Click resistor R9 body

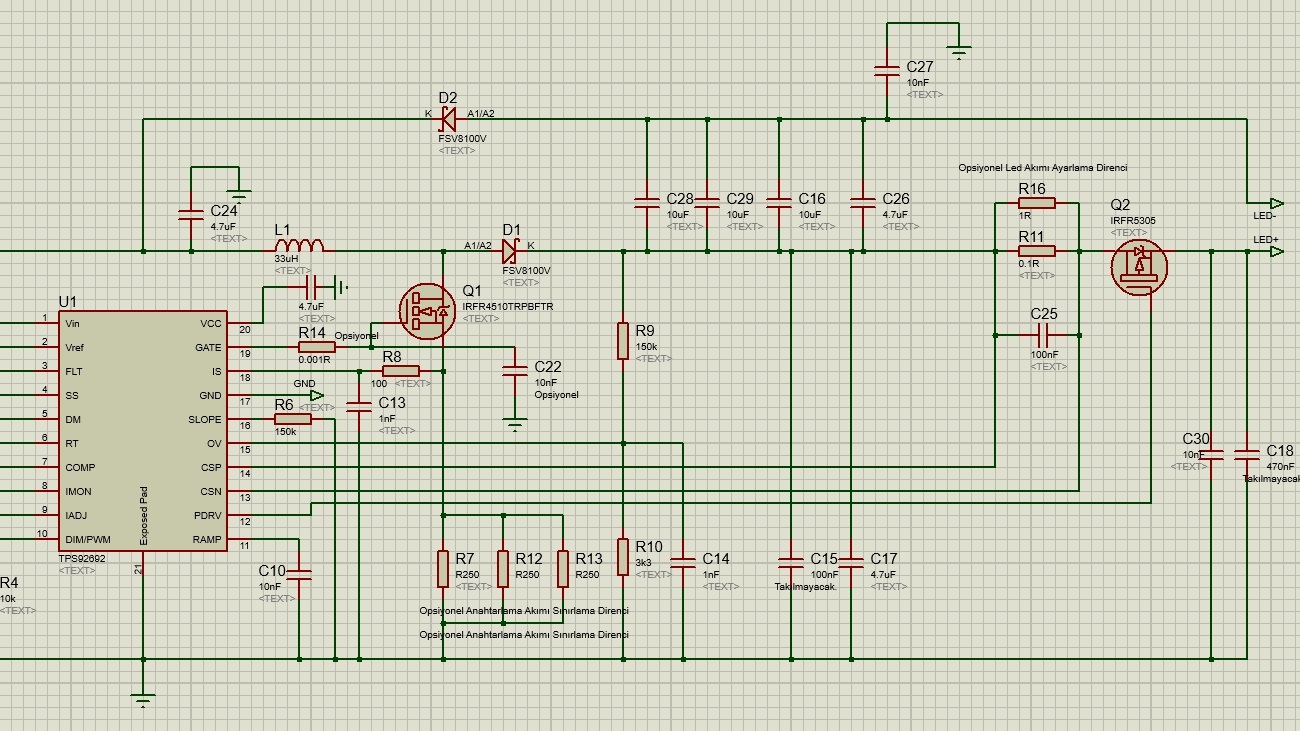pos(623,341)
